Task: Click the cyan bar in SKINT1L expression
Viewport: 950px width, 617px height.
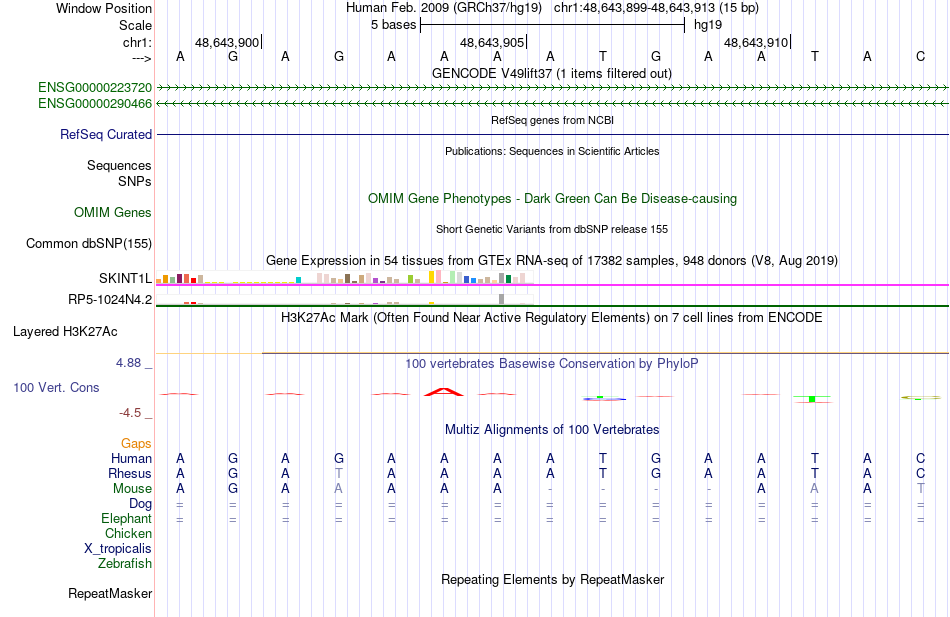Action: pos(298,280)
